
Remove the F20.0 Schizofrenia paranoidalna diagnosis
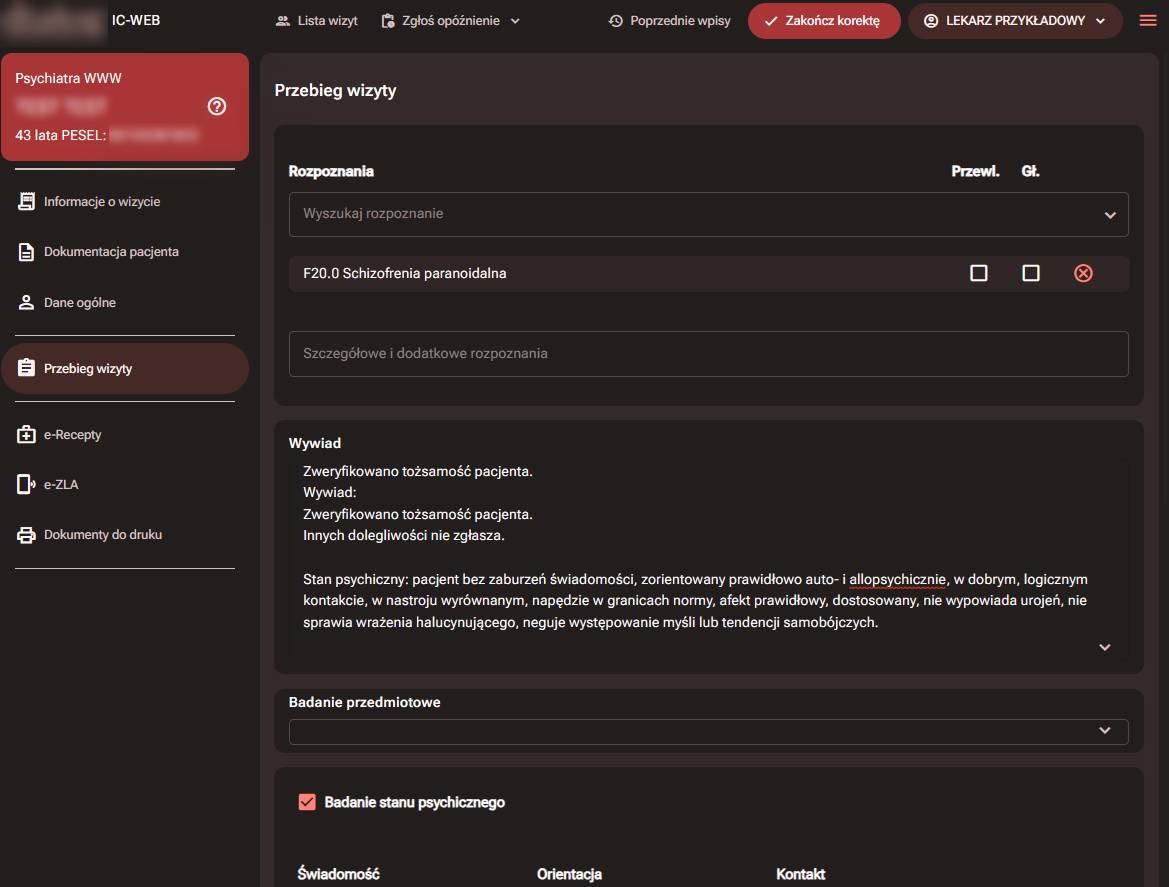coord(1083,273)
